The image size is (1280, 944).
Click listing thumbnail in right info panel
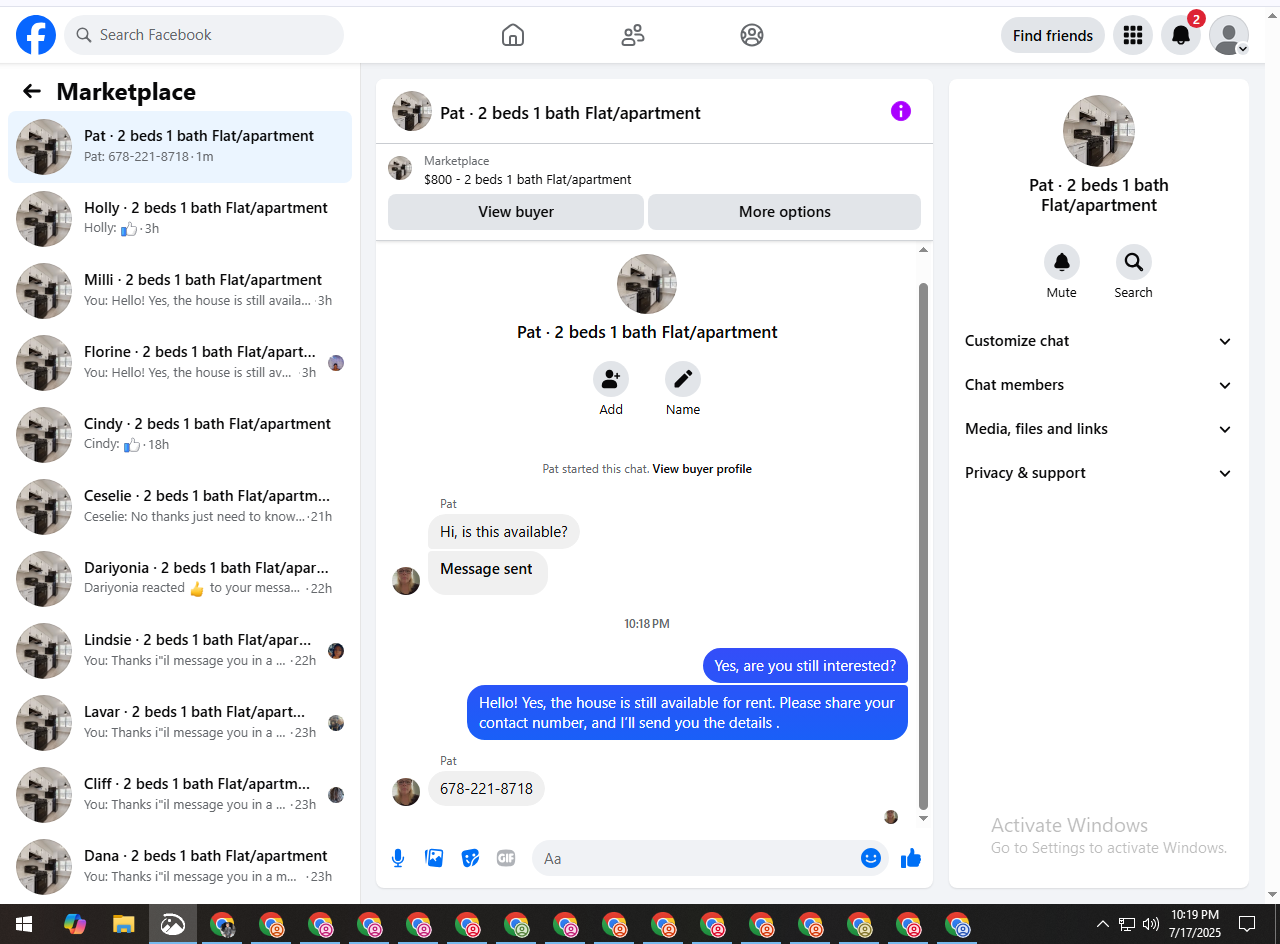(x=1099, y=131)
